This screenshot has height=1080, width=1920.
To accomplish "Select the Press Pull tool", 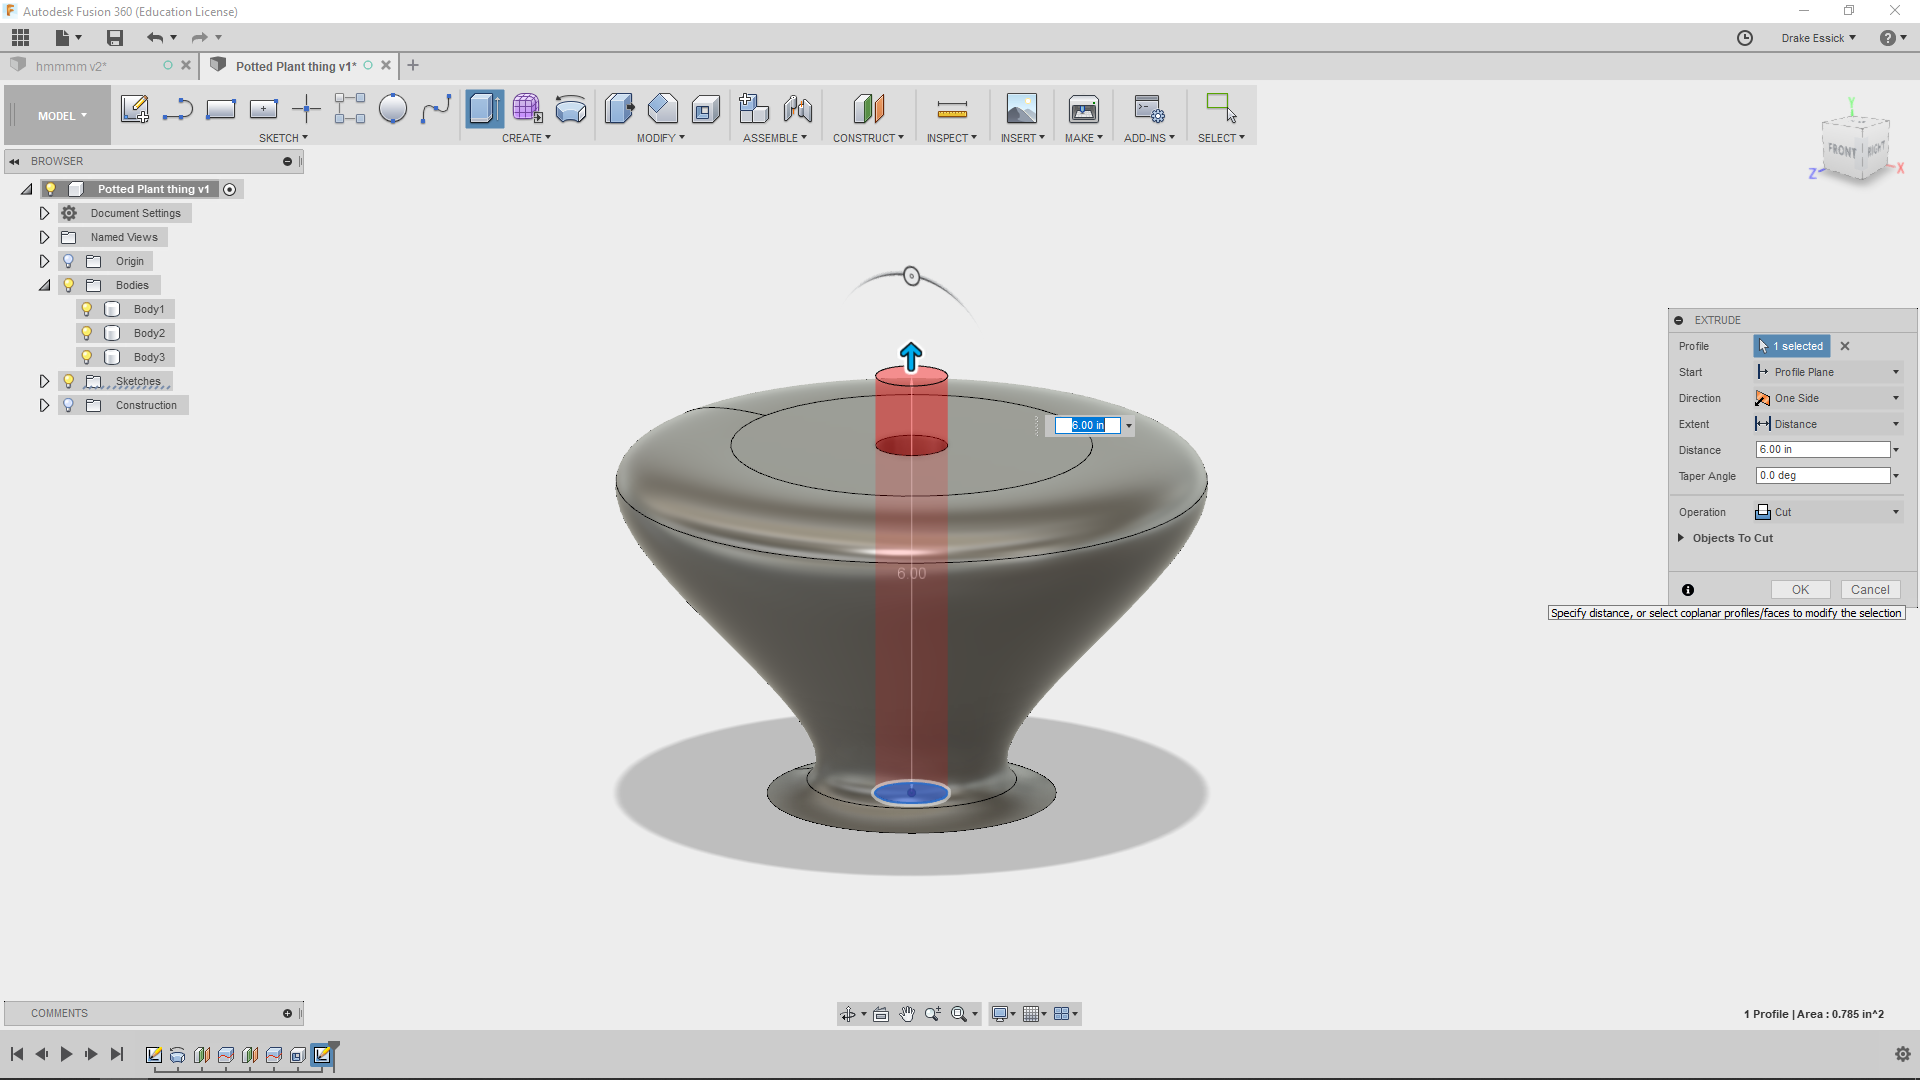I will tap(619, 108).
